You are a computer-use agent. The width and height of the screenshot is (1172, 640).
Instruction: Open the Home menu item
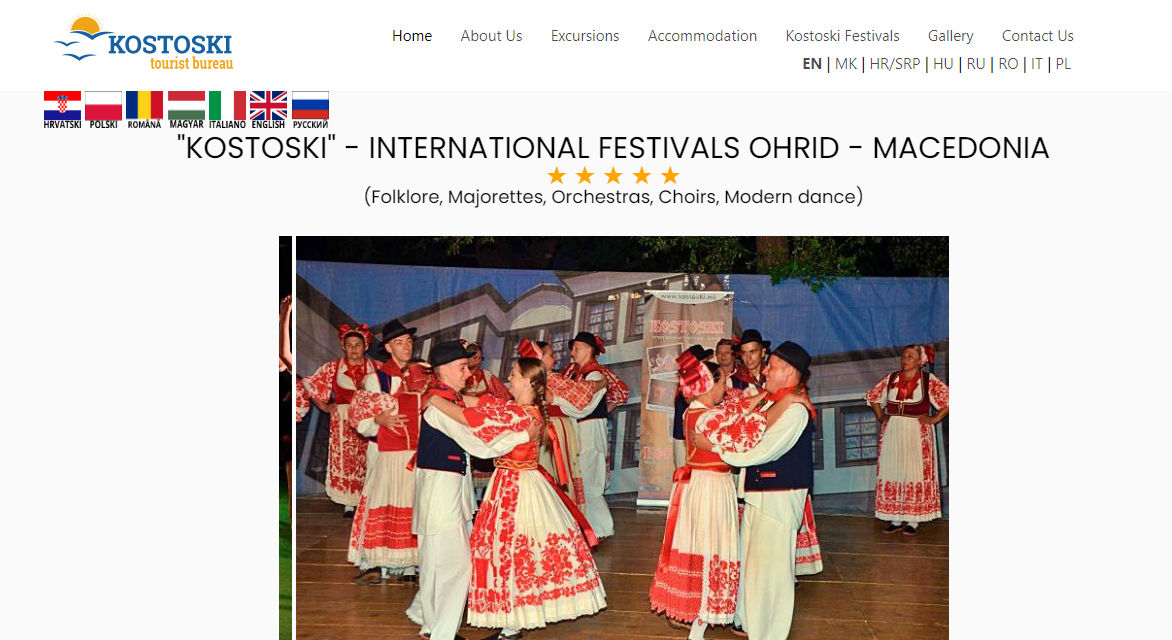click(412, 36)
